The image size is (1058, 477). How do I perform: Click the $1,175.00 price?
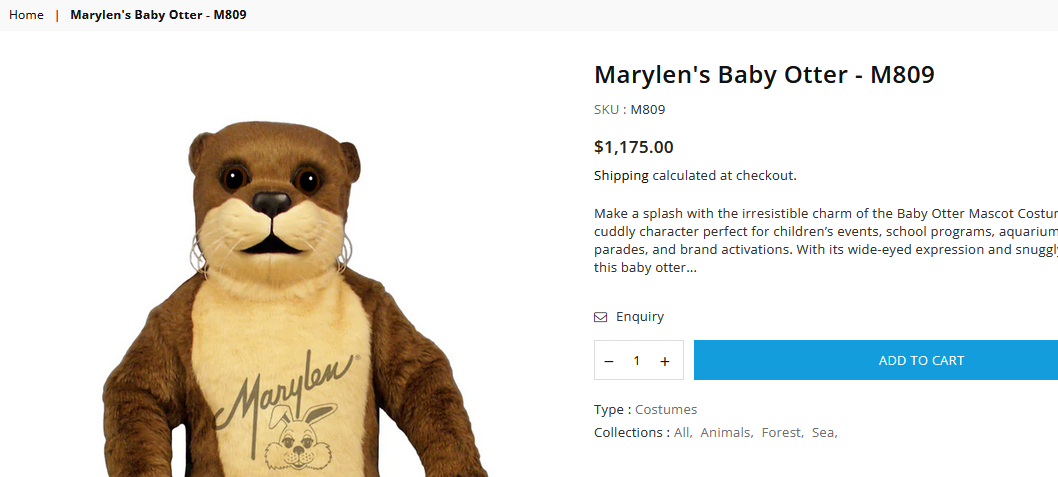(634, 147)
